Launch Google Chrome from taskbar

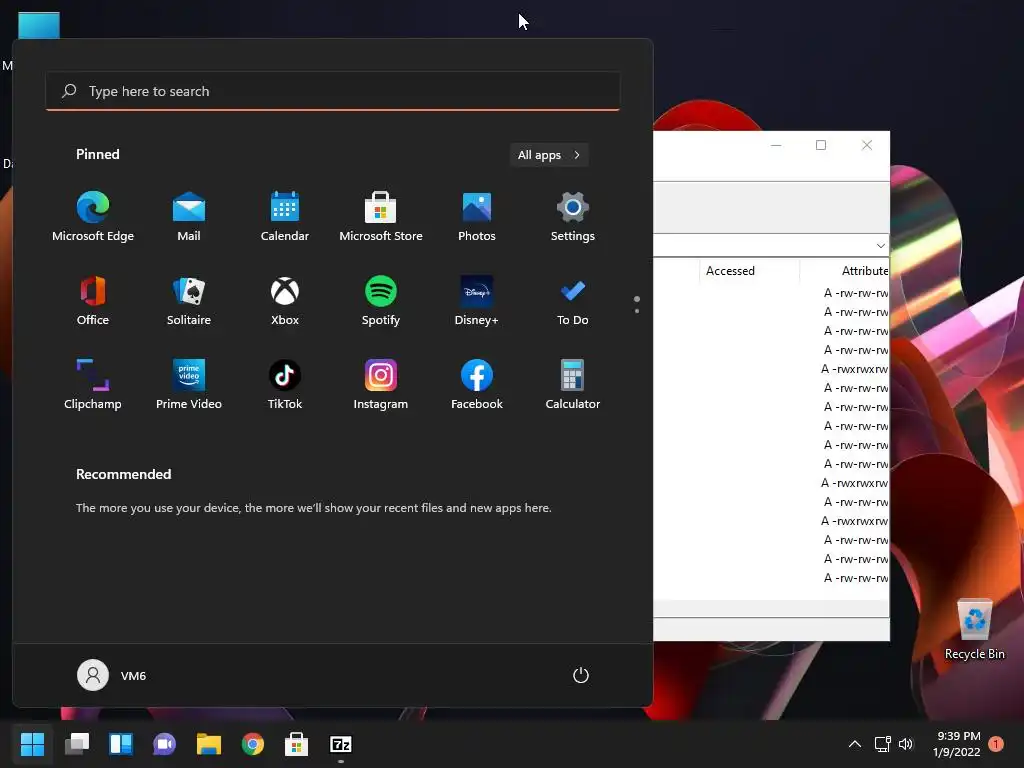click(253, 744)
